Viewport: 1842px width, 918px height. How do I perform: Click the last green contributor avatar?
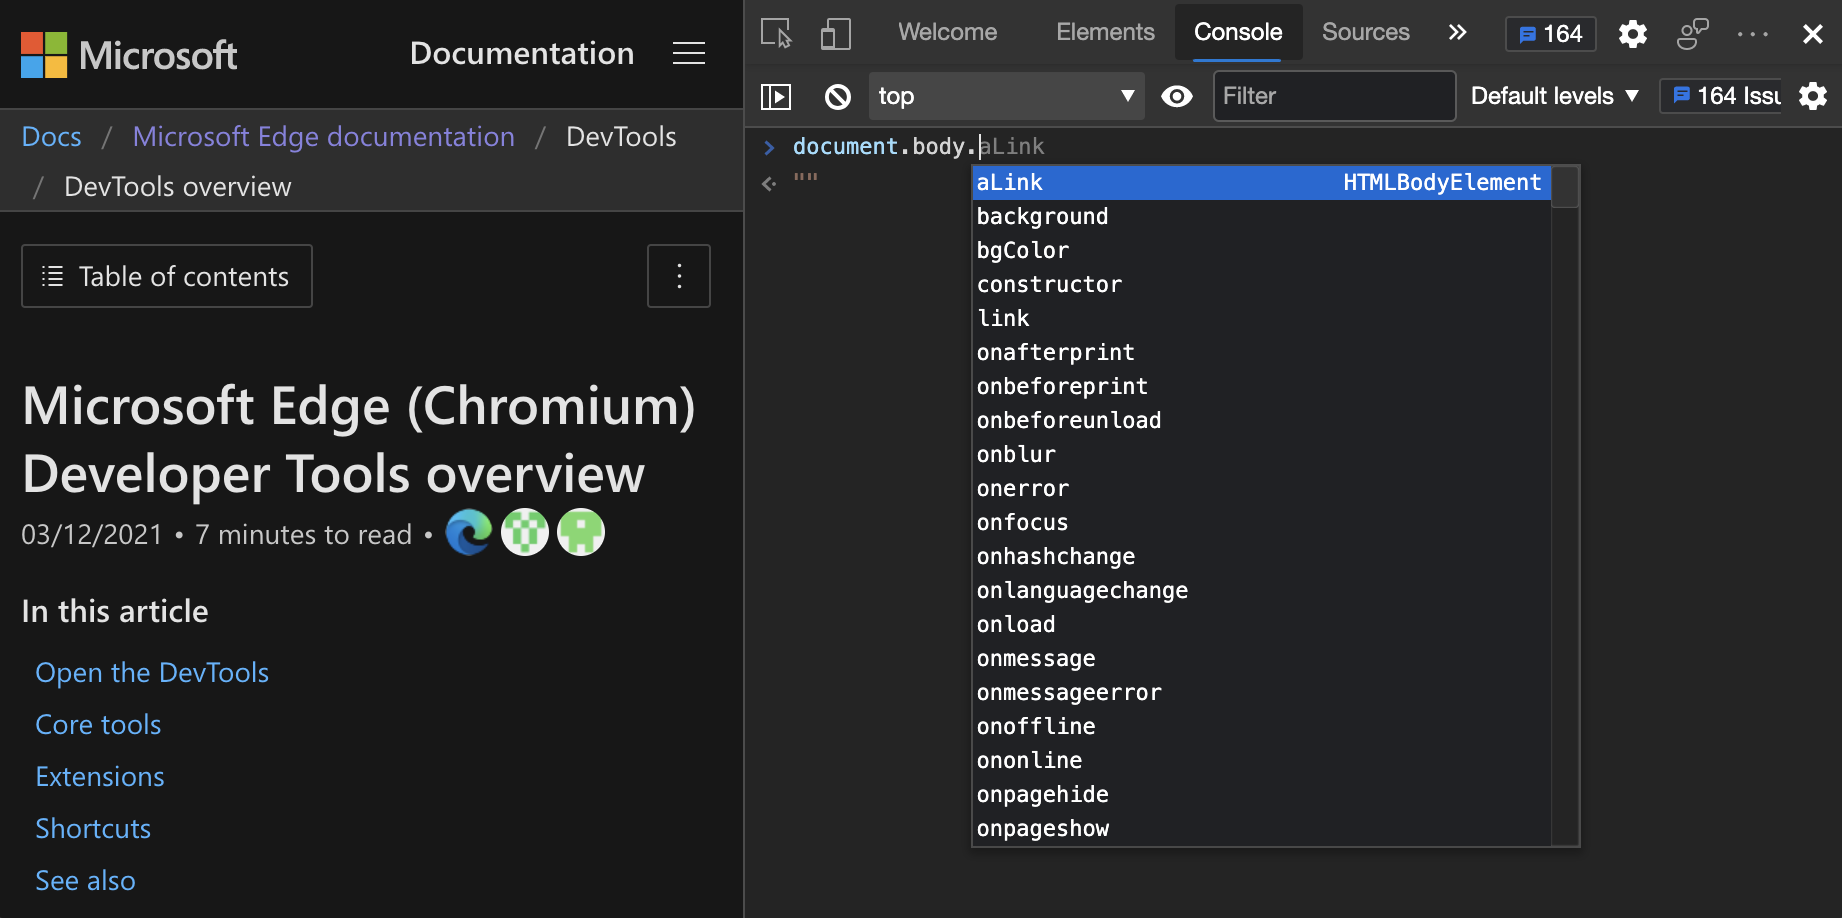pos(581,532)
